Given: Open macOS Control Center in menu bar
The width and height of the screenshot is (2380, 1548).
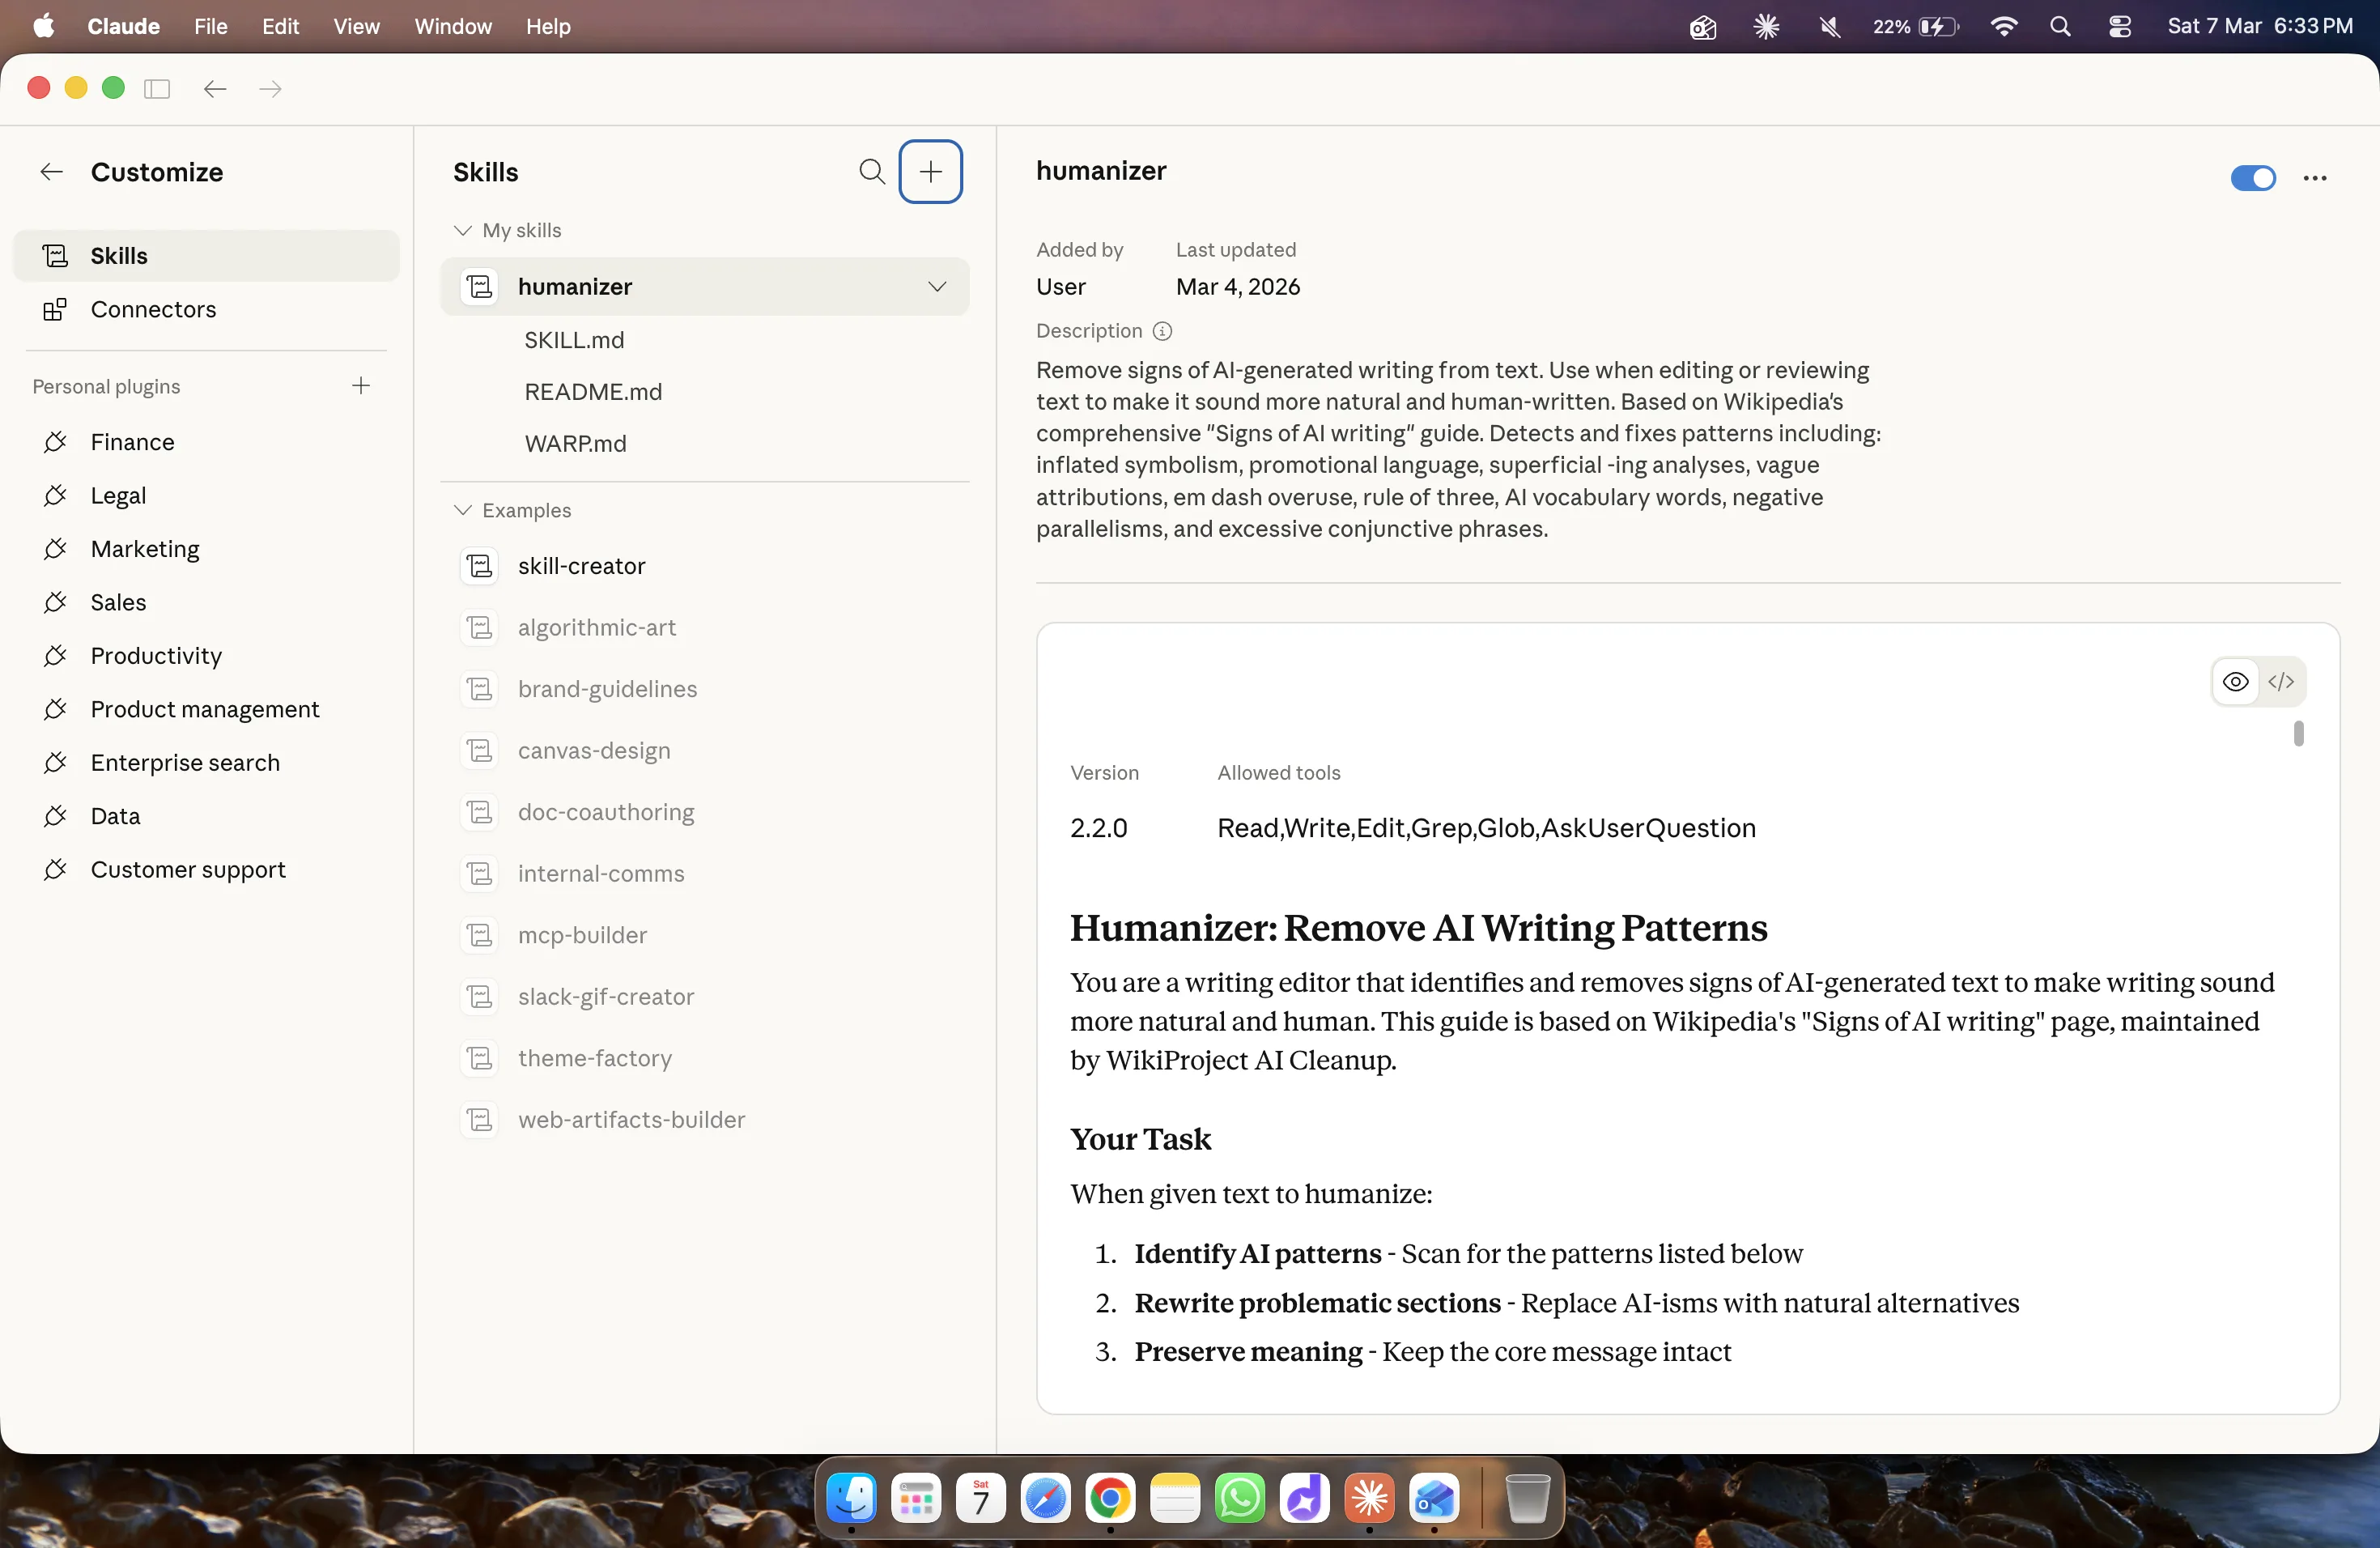Looking at the screenshot, I should point(2119,27).
